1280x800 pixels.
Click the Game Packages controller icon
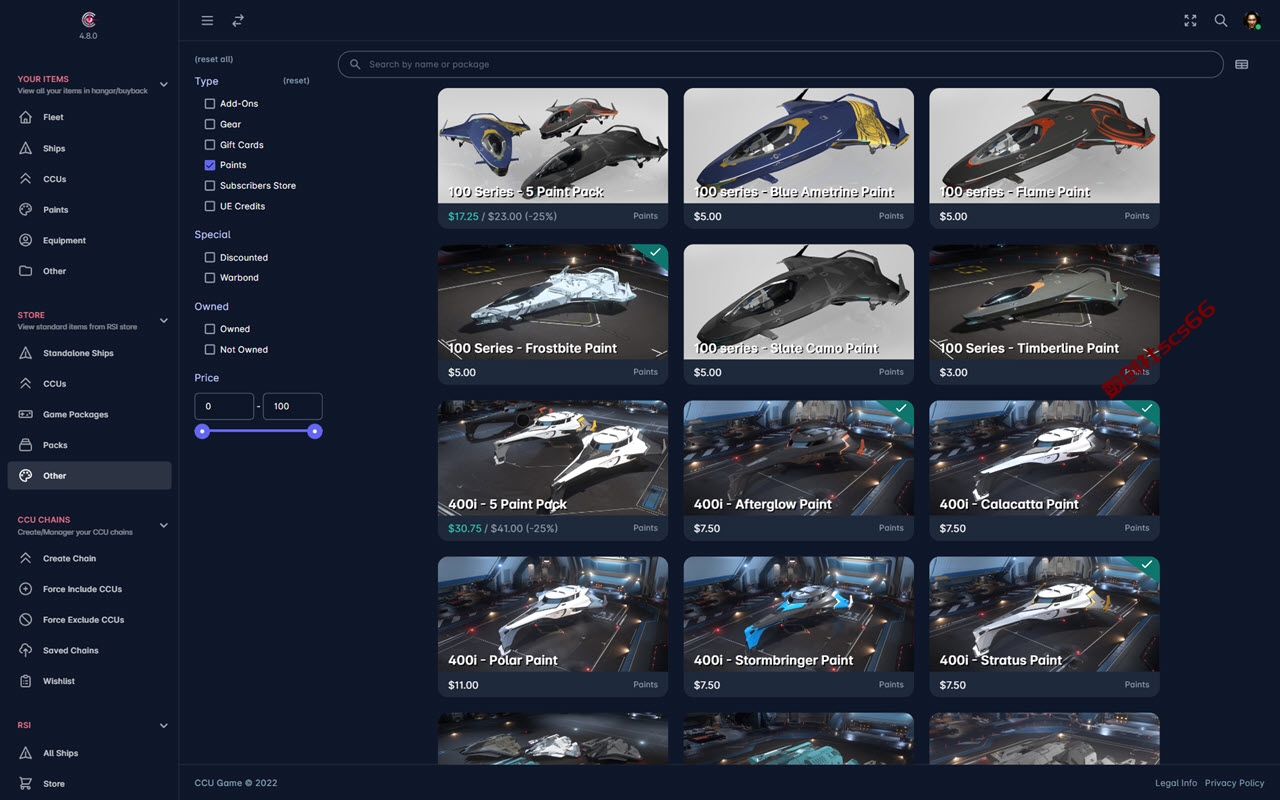coord(26,414)
